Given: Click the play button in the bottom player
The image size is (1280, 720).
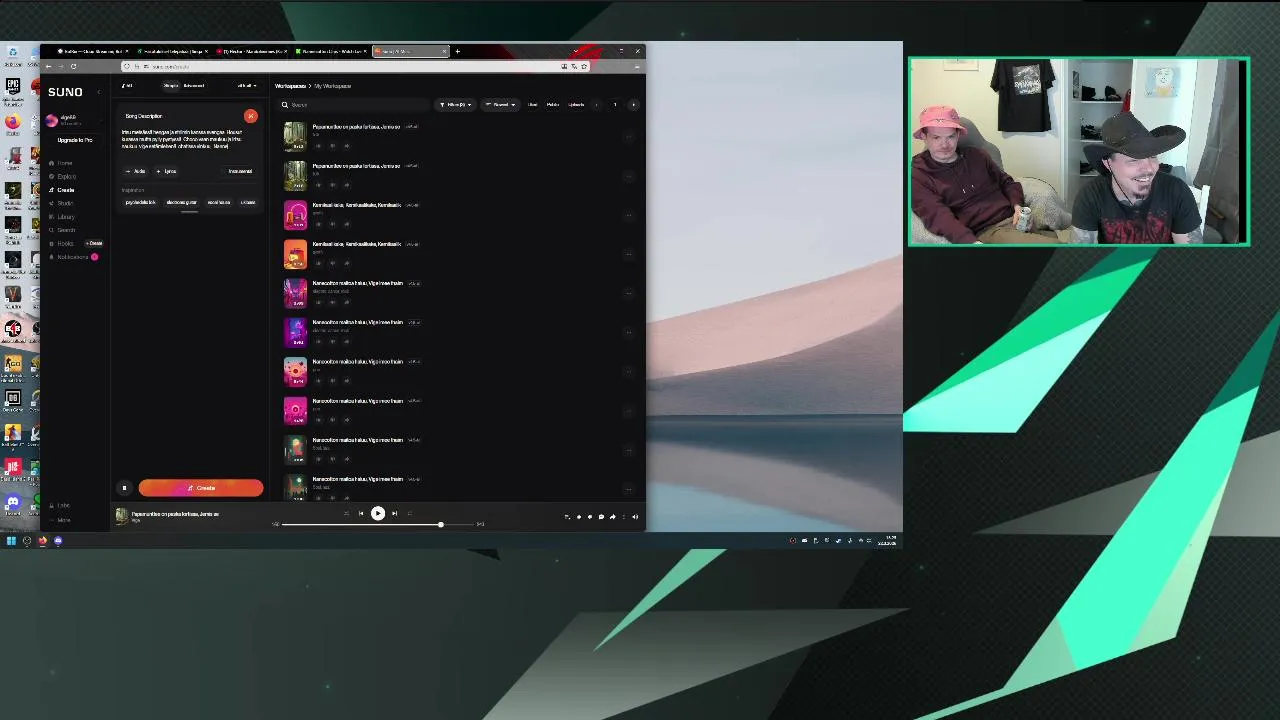Looking at the screenshot, I should pyautogui.click(x=378, y=514).
